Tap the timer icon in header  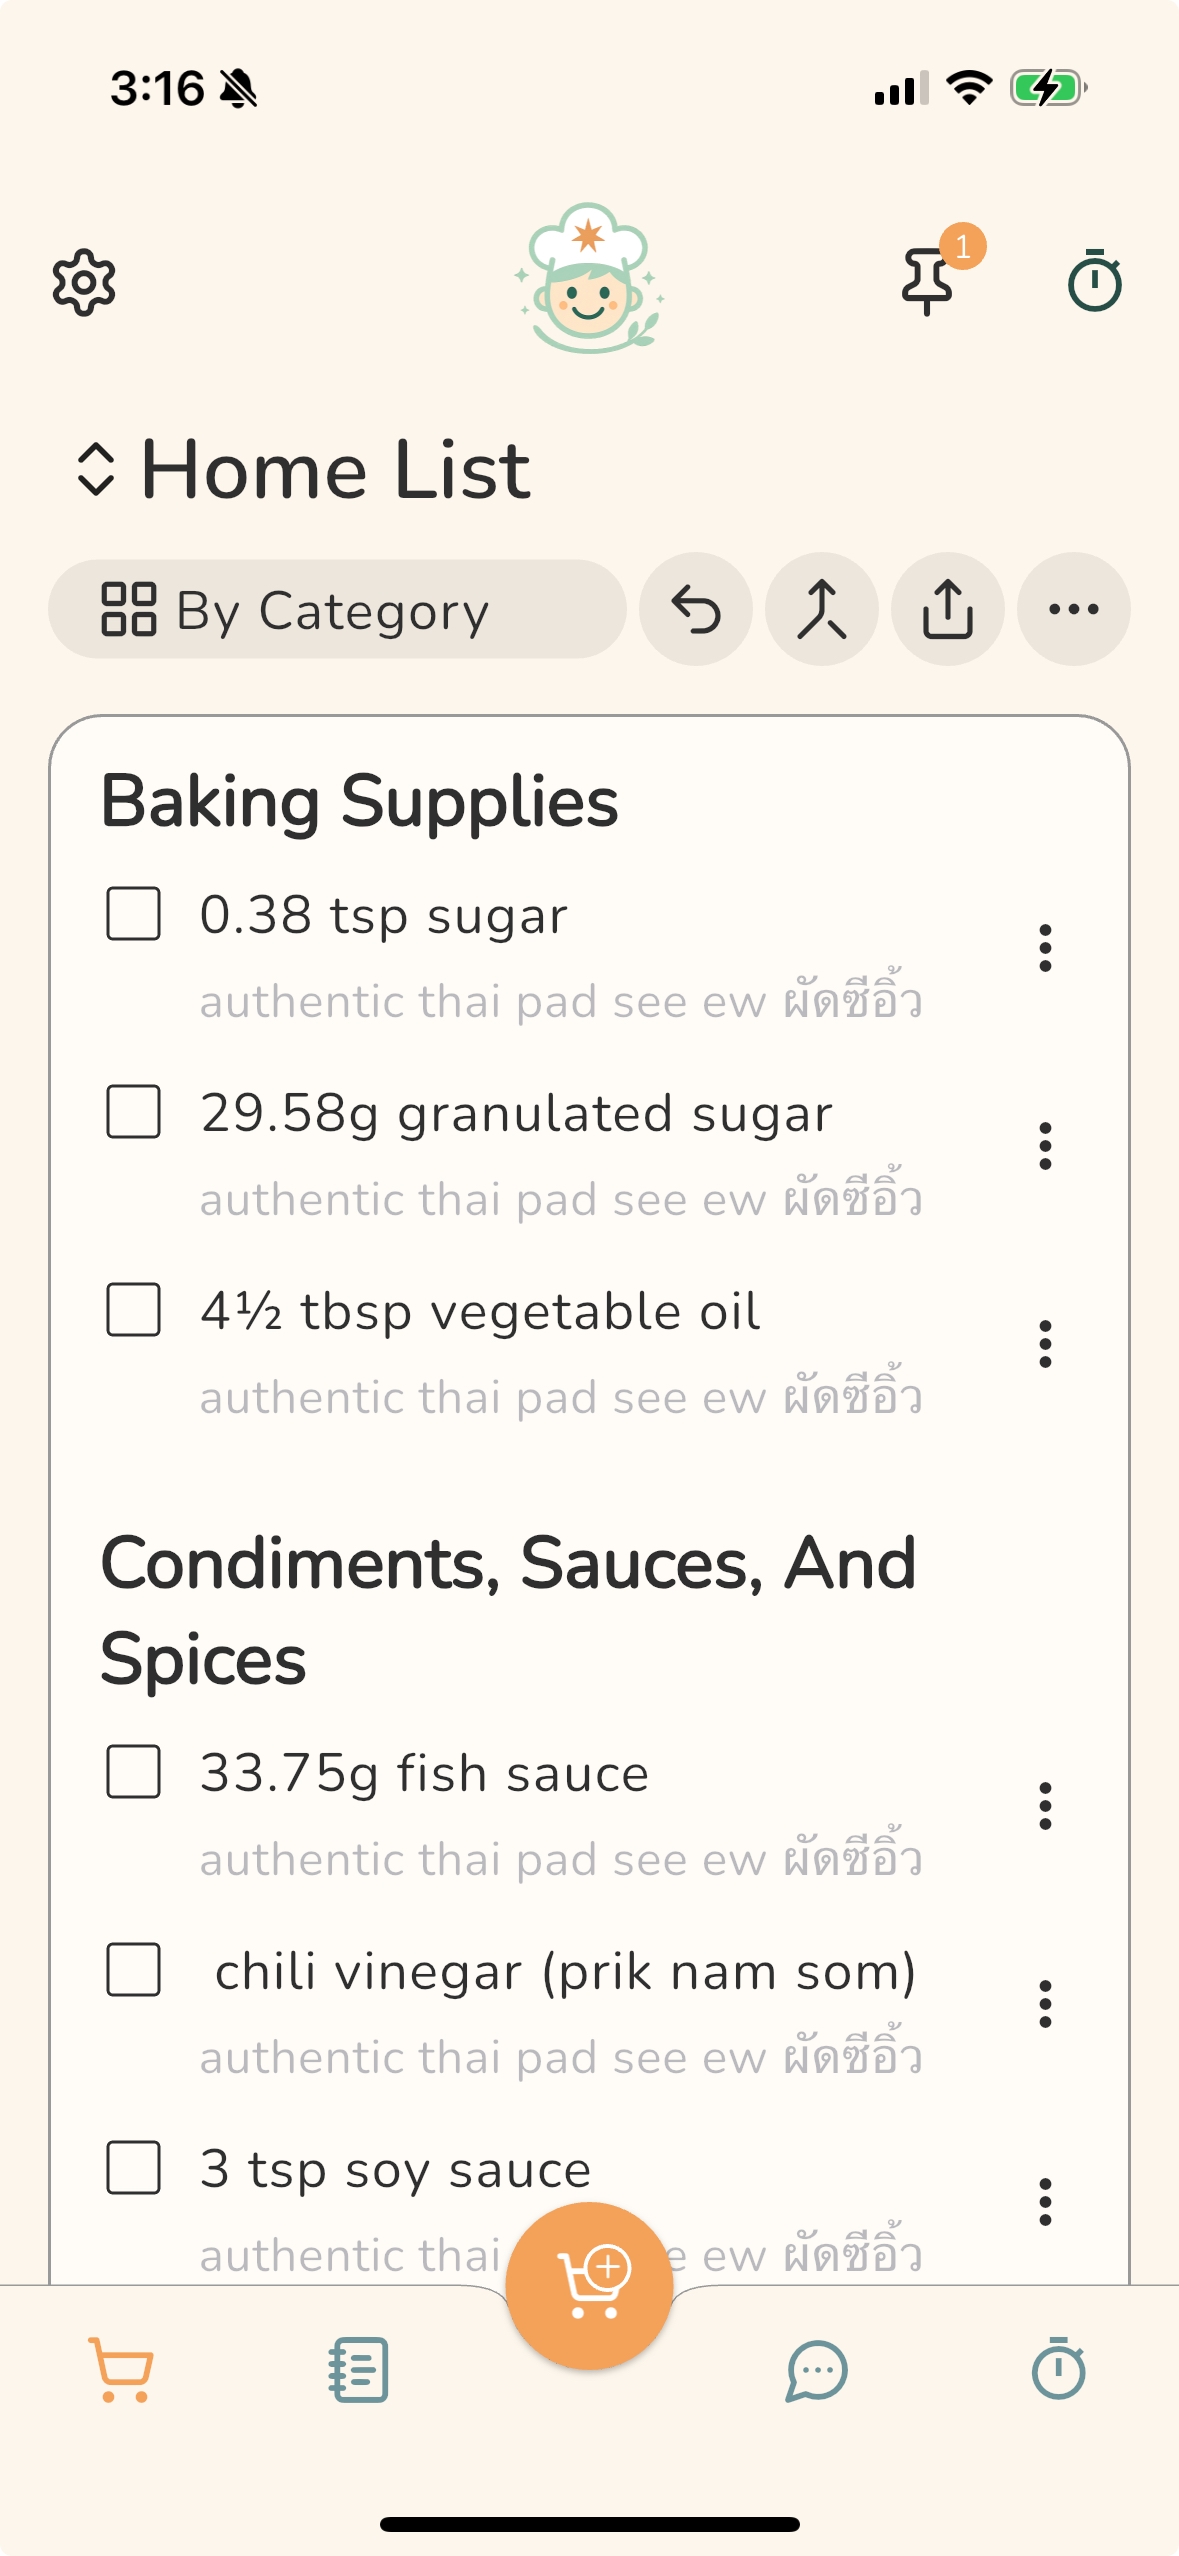[x=1094, y=282]
